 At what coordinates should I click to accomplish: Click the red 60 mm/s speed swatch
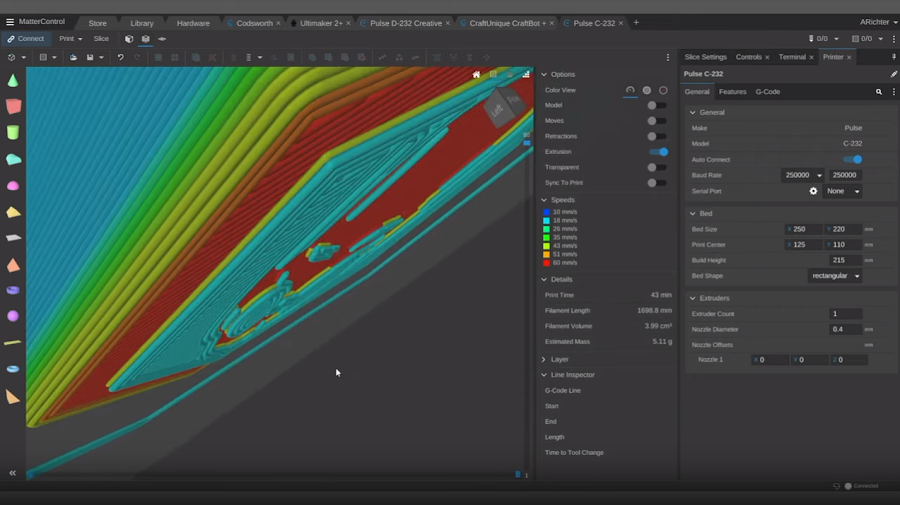click(546, 263)
